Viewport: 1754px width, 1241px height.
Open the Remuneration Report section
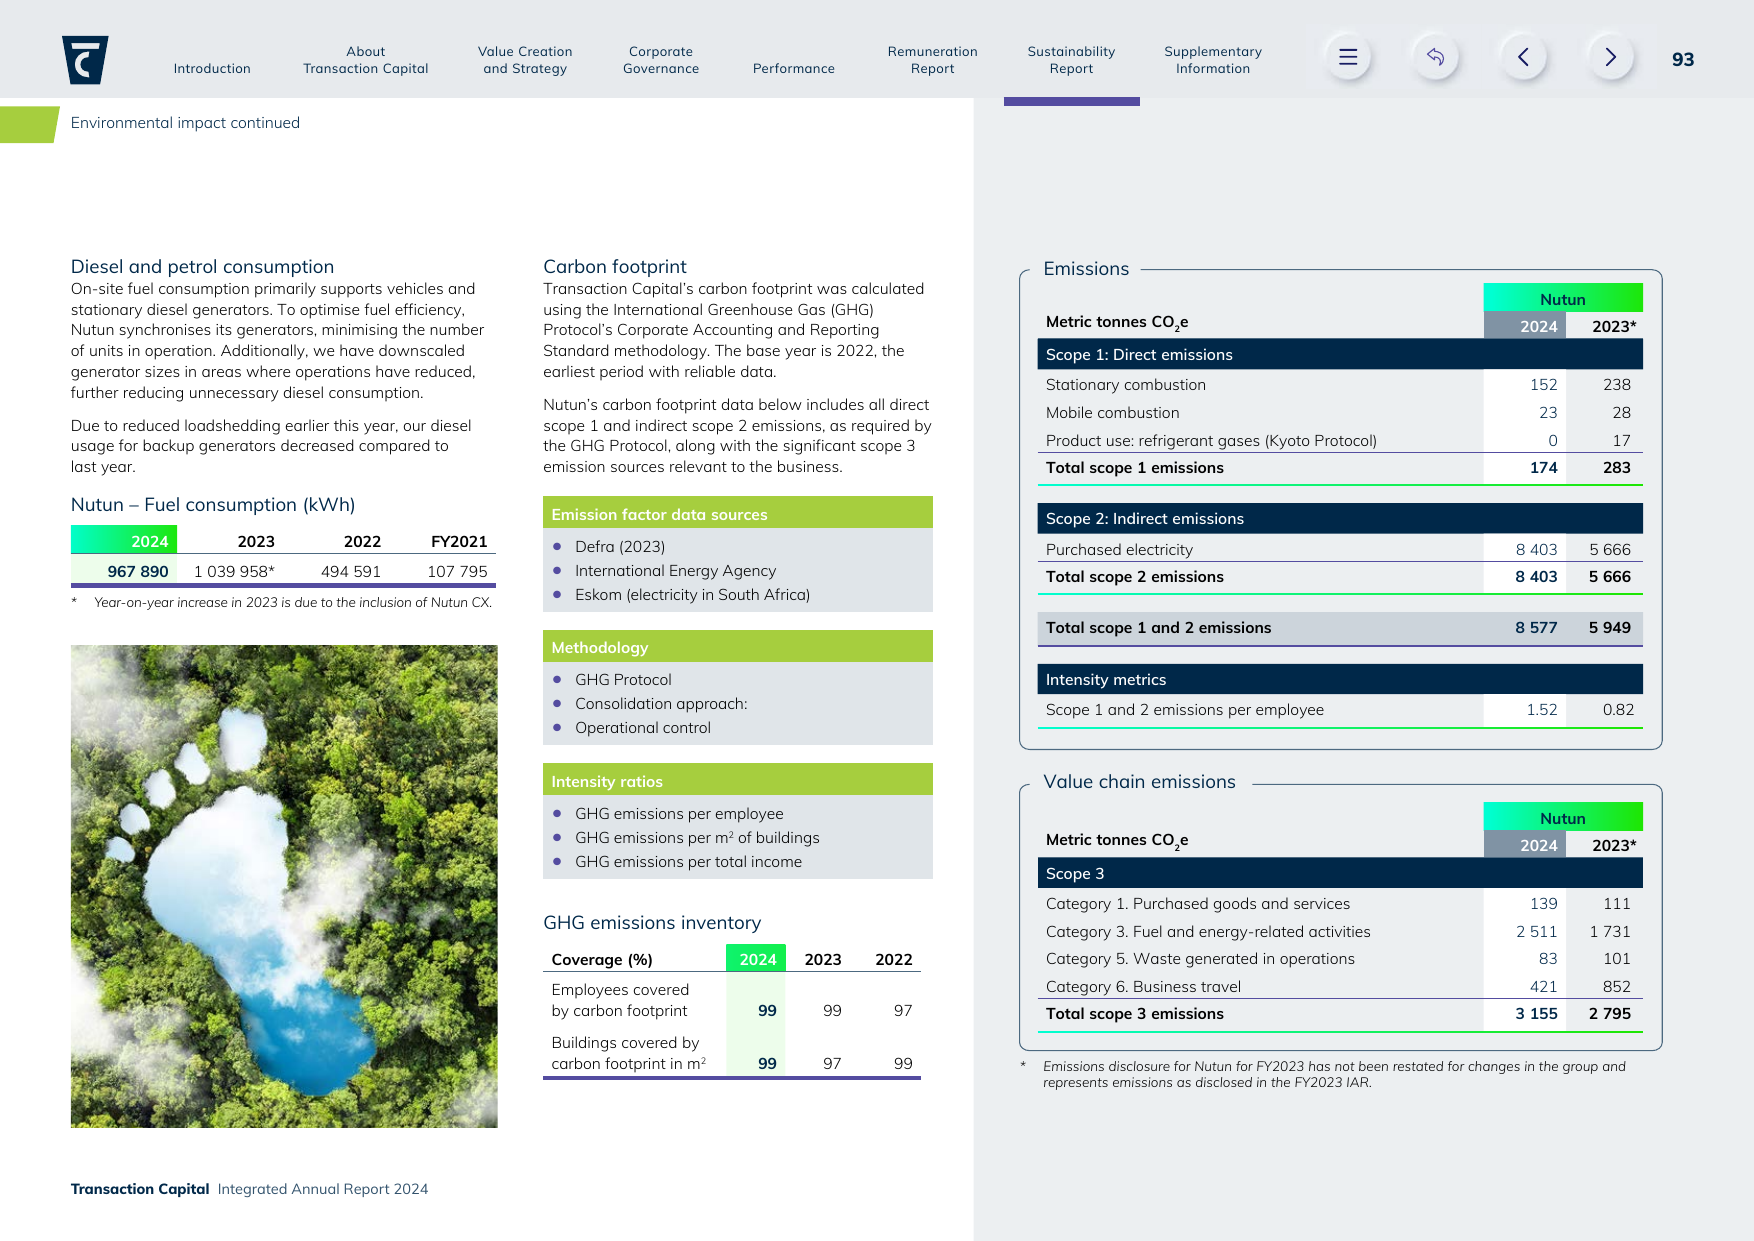tap(933, 60)
